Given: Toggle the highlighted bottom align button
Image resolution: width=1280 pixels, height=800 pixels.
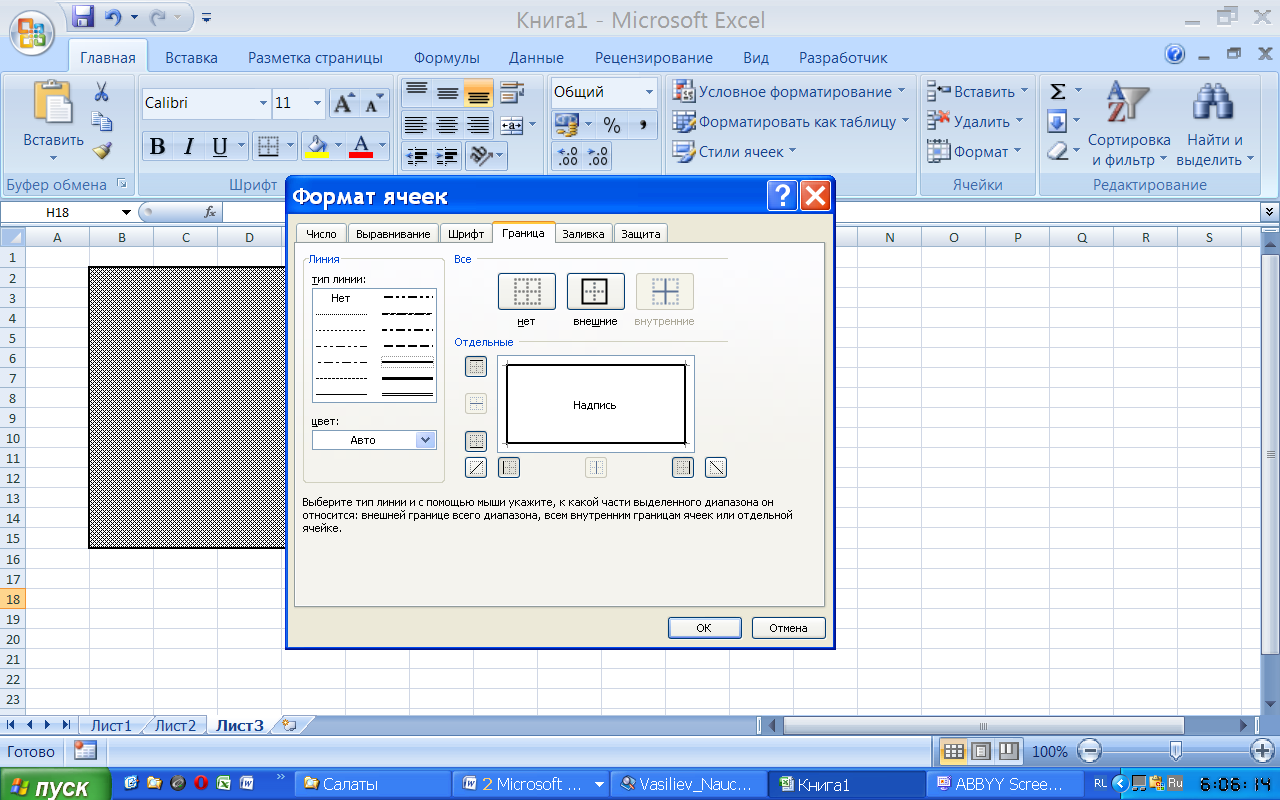Looking at the screenshot, I should click(x=478, y=93).
